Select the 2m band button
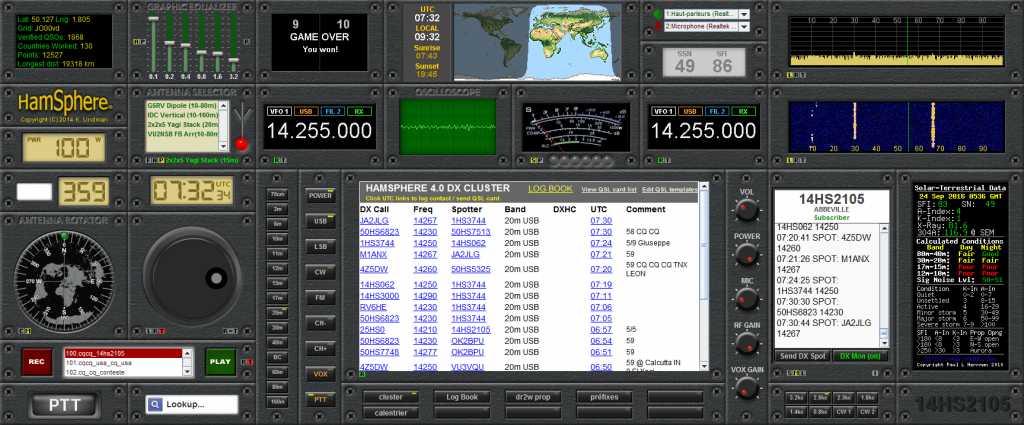The image size is (1024, 425). point(278,209)
